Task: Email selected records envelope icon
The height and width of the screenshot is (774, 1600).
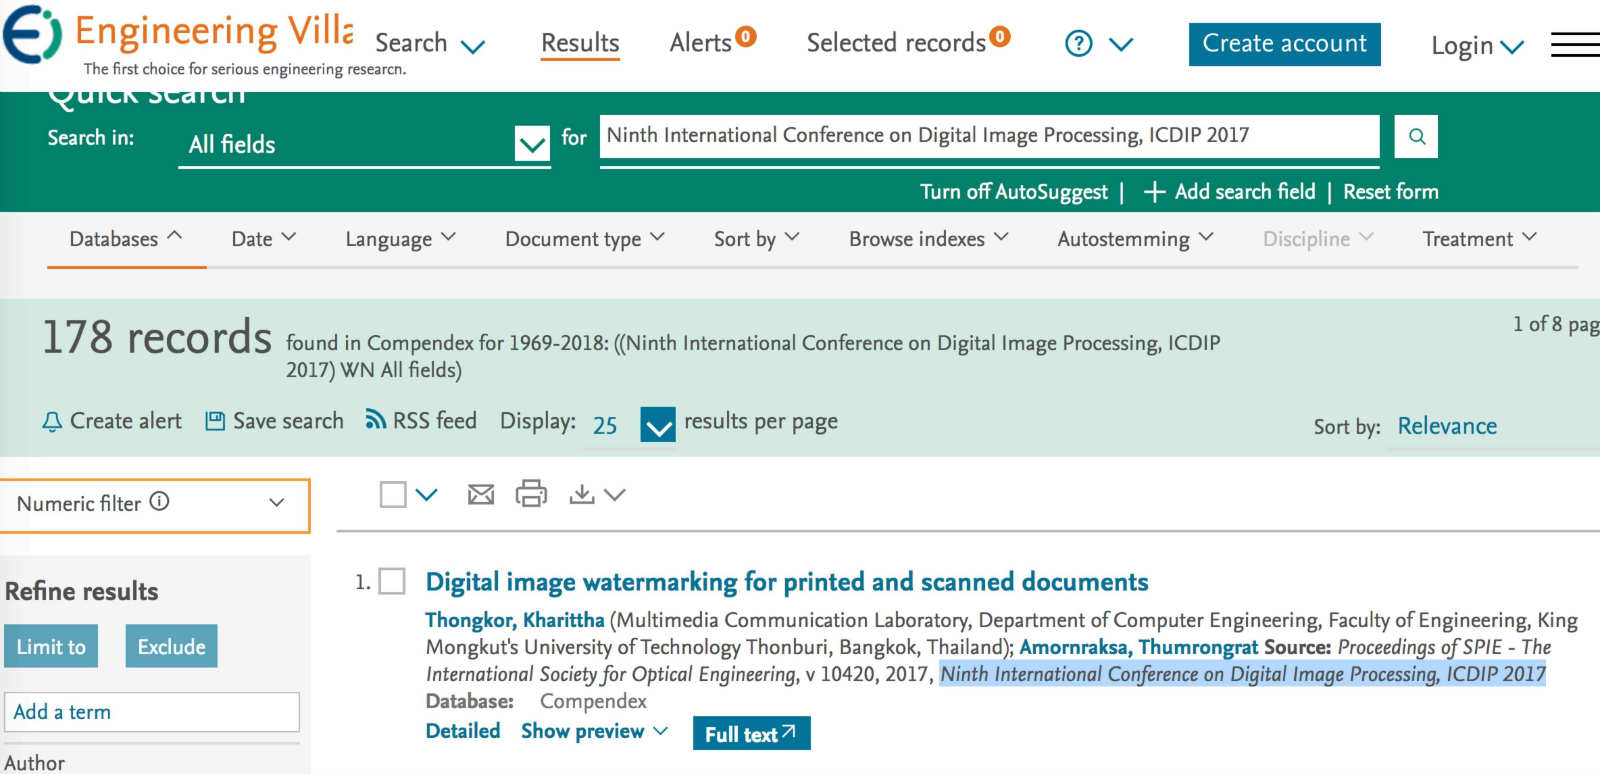Action: coord(481,494)
